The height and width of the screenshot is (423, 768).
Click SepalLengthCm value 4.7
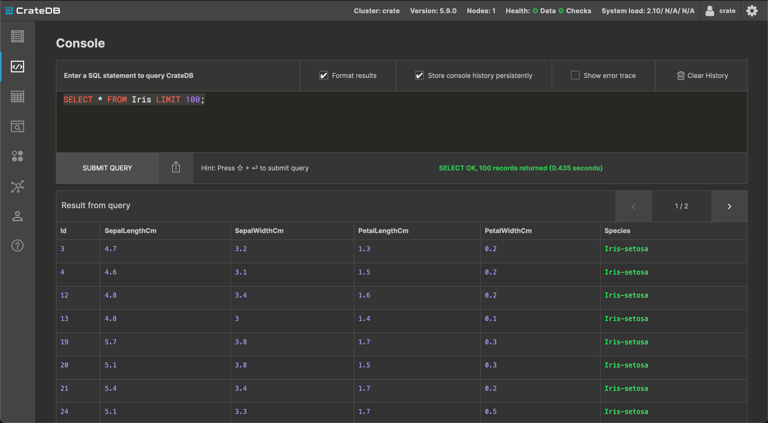[x=110, y=249]
